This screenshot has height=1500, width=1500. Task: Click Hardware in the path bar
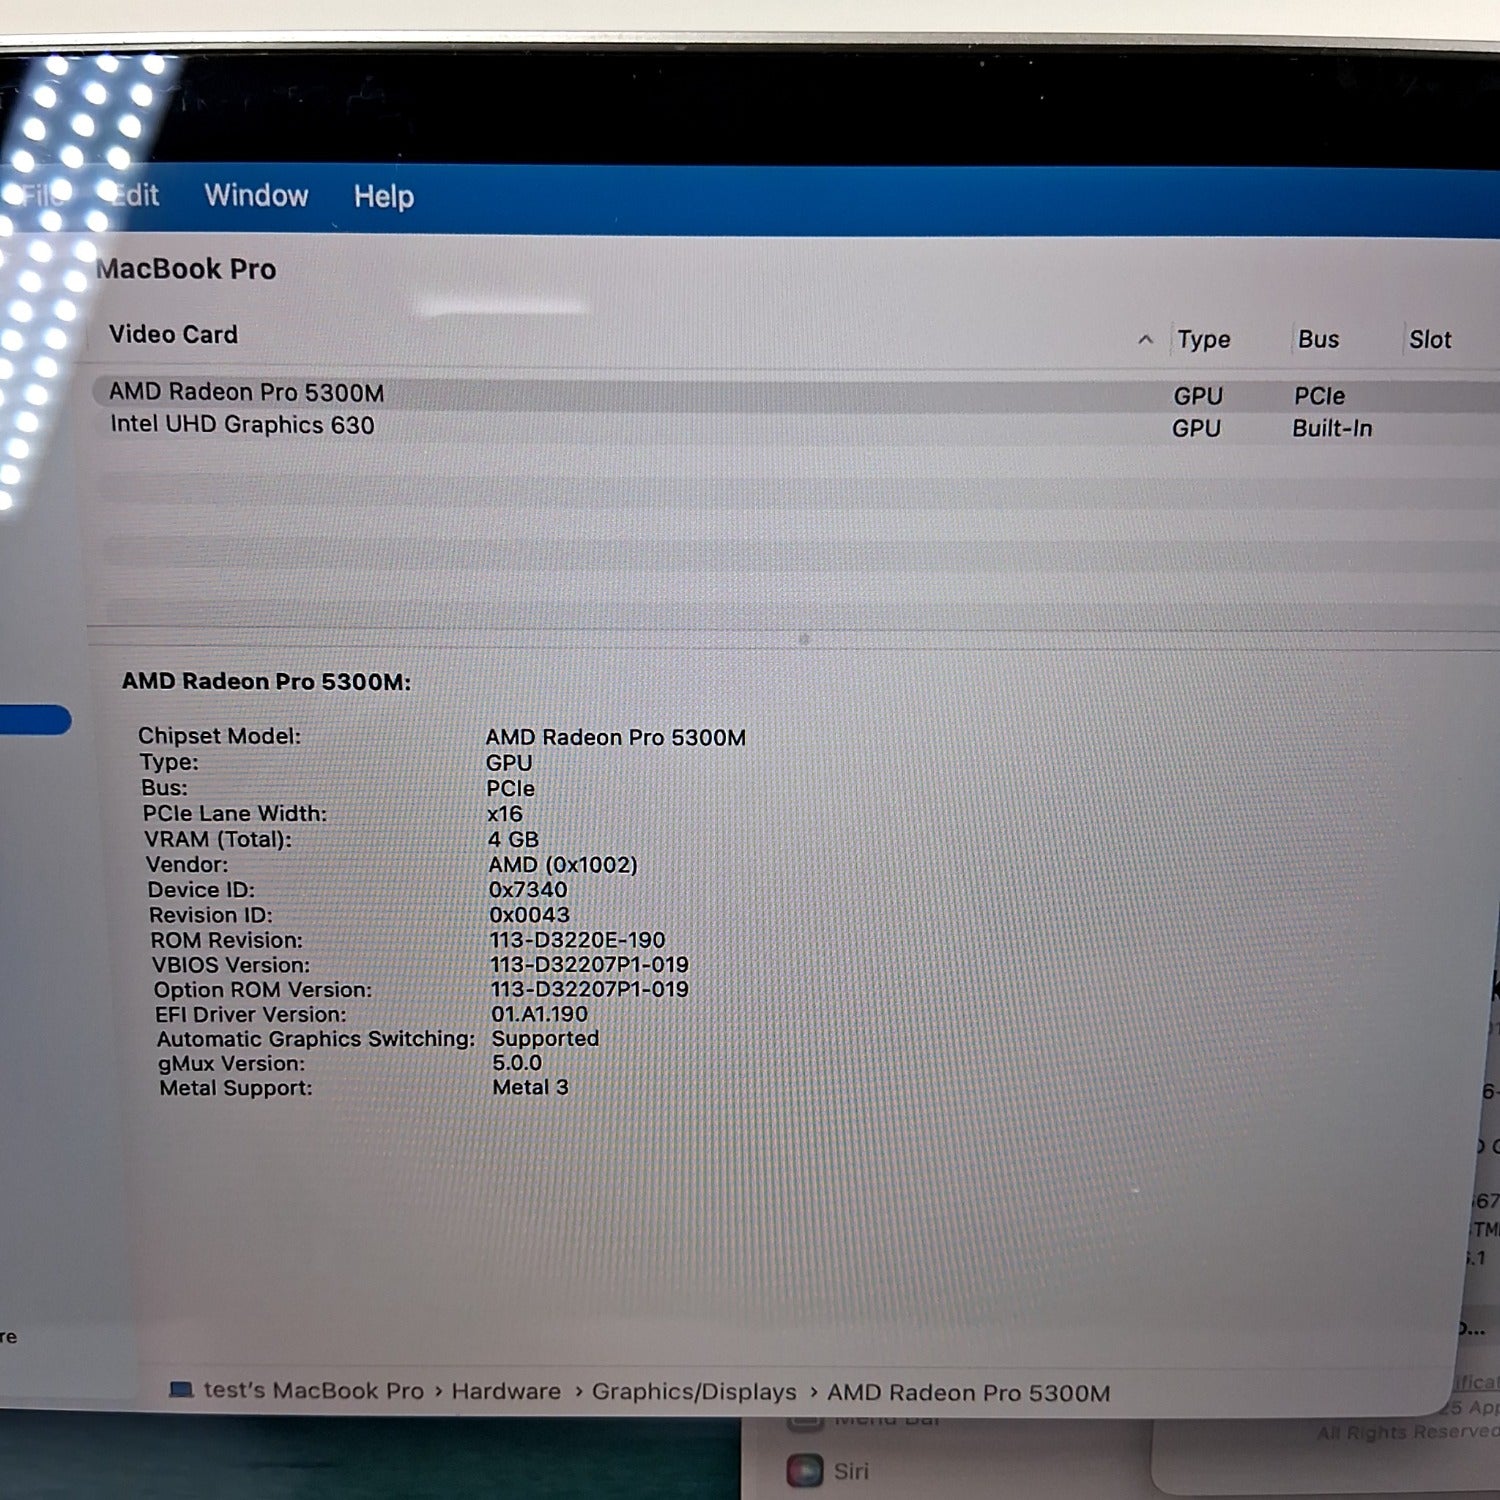(506, 1391)
